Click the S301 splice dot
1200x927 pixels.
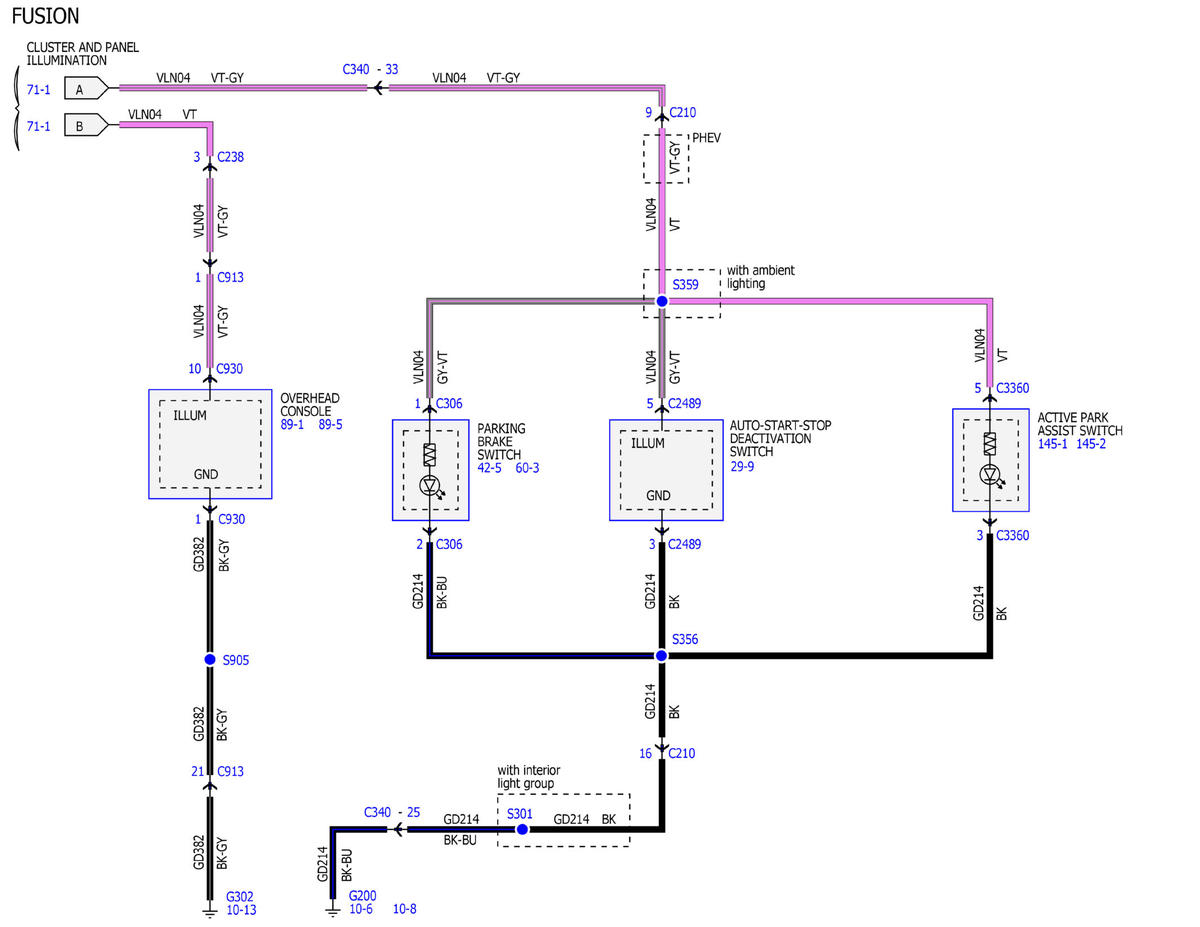(x=522, y=829)
